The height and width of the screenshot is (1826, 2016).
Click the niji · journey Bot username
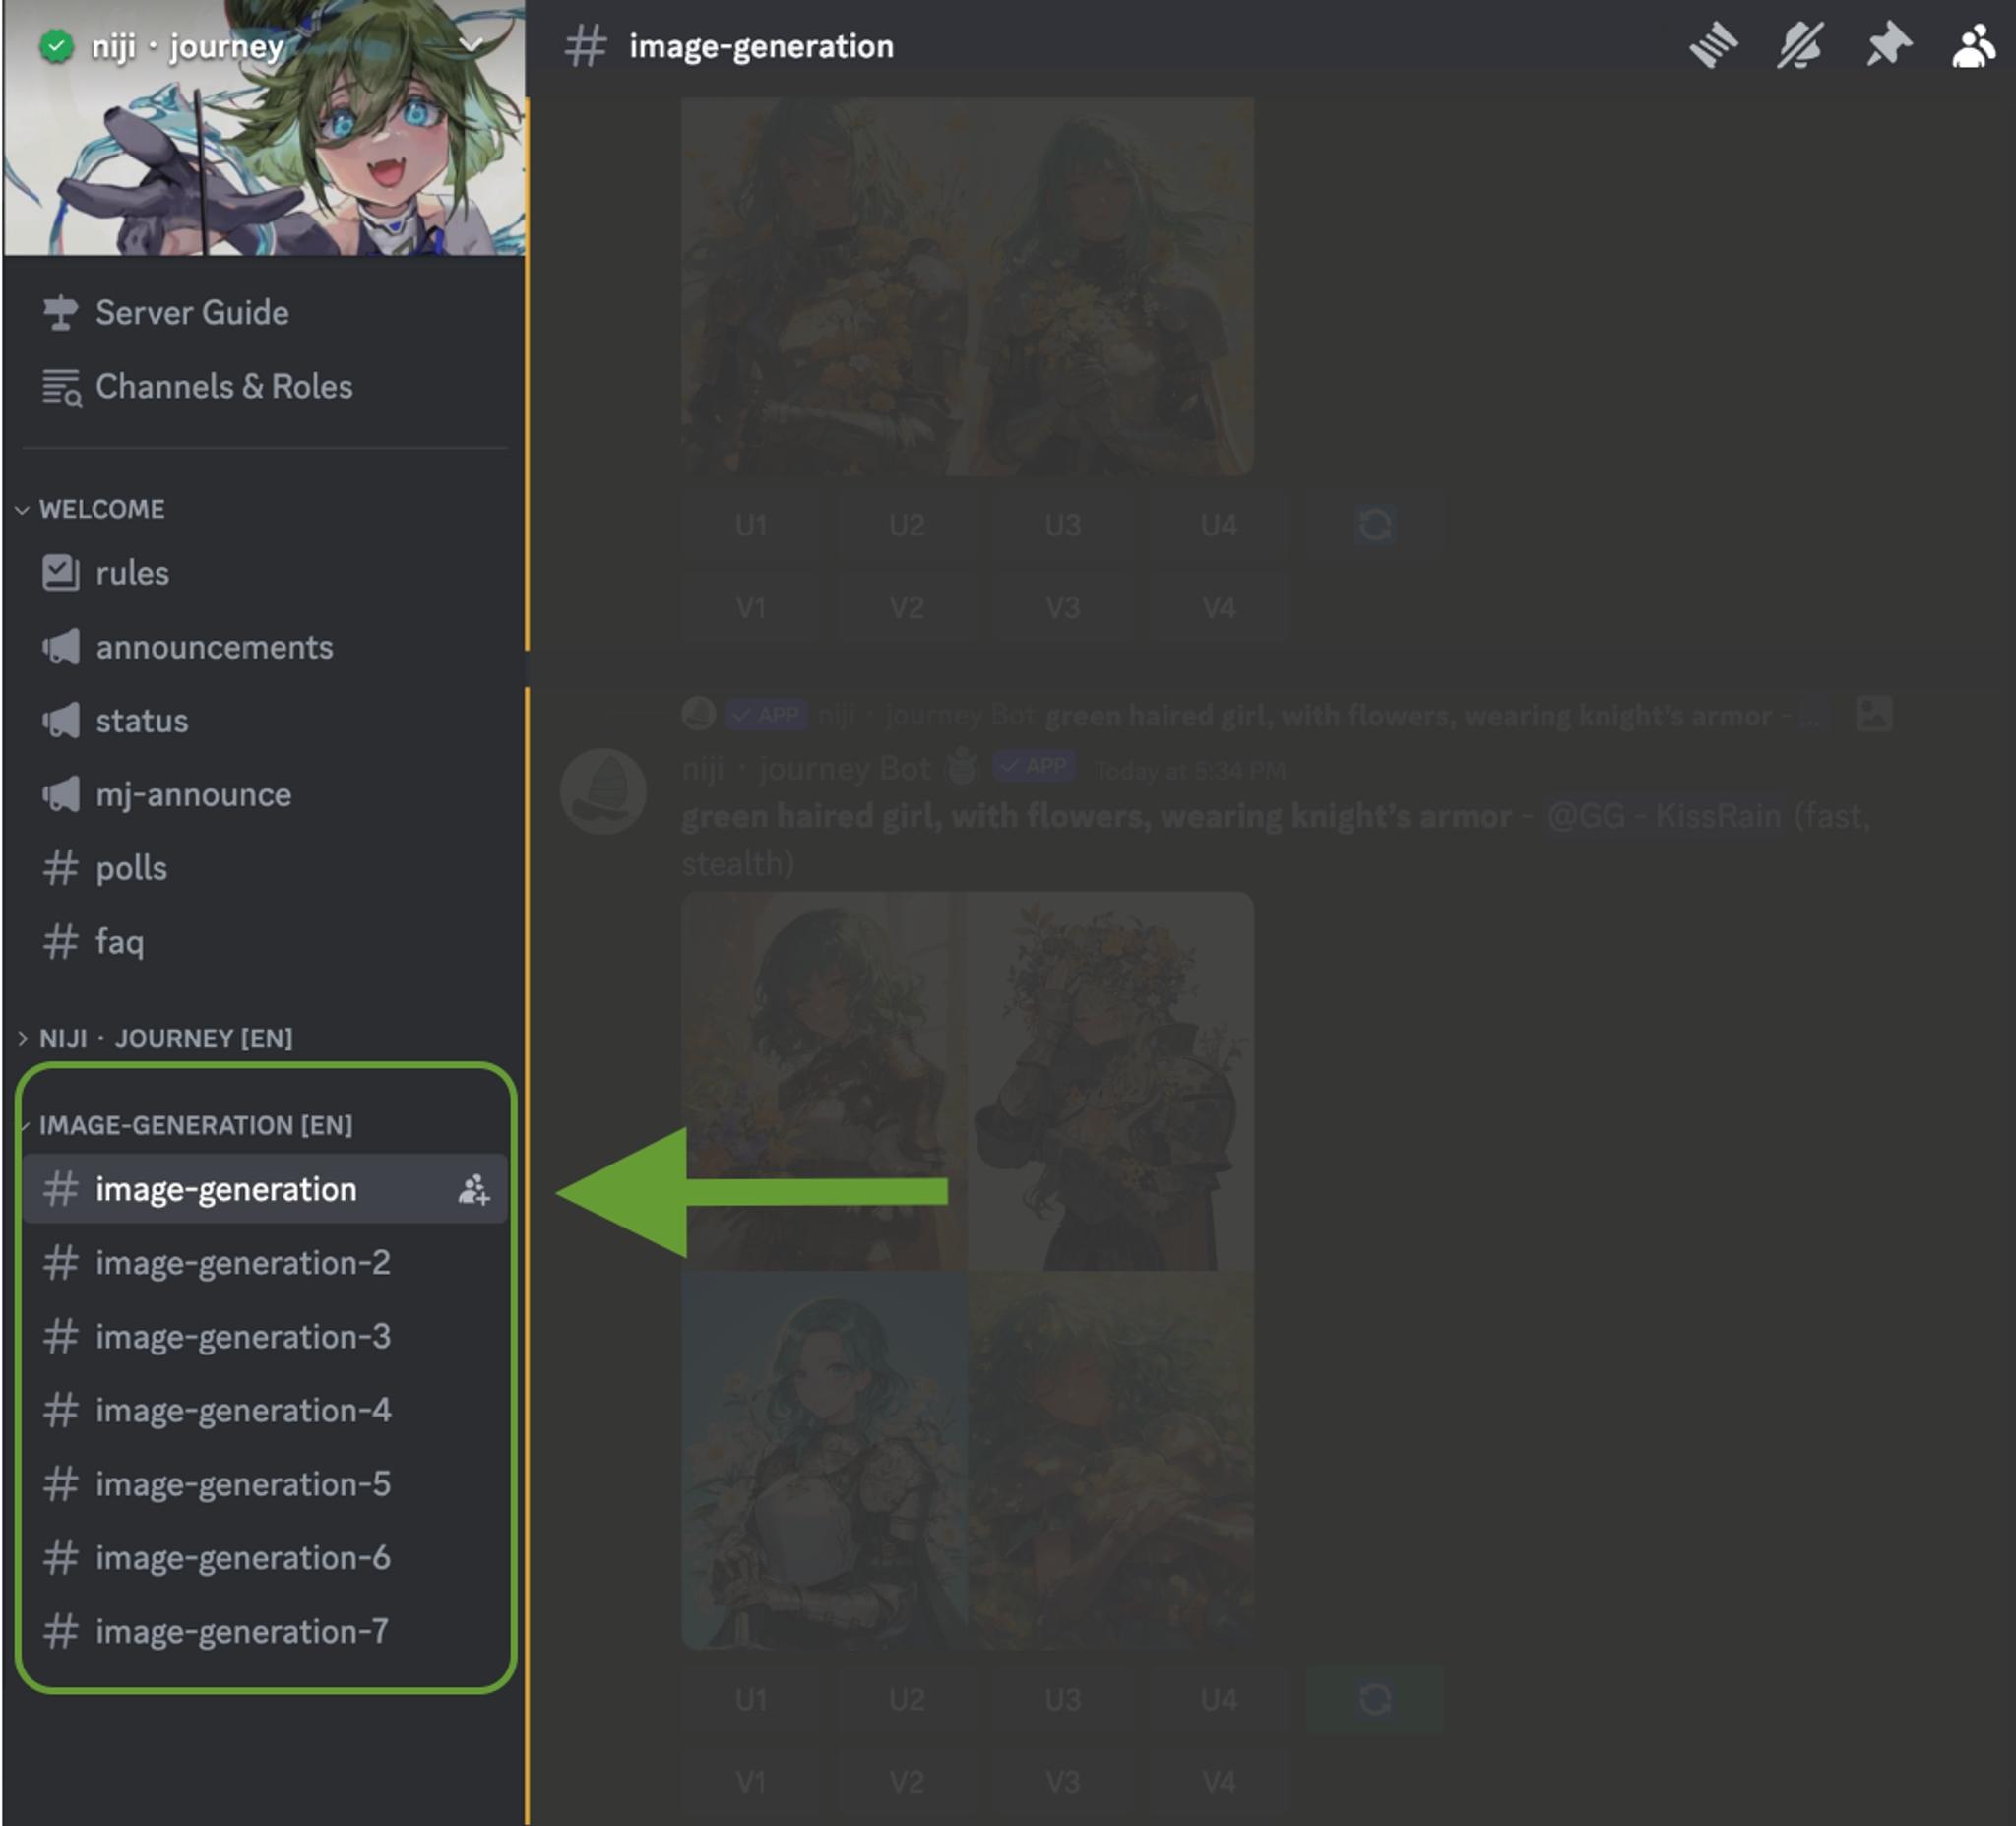click(807, 768)
